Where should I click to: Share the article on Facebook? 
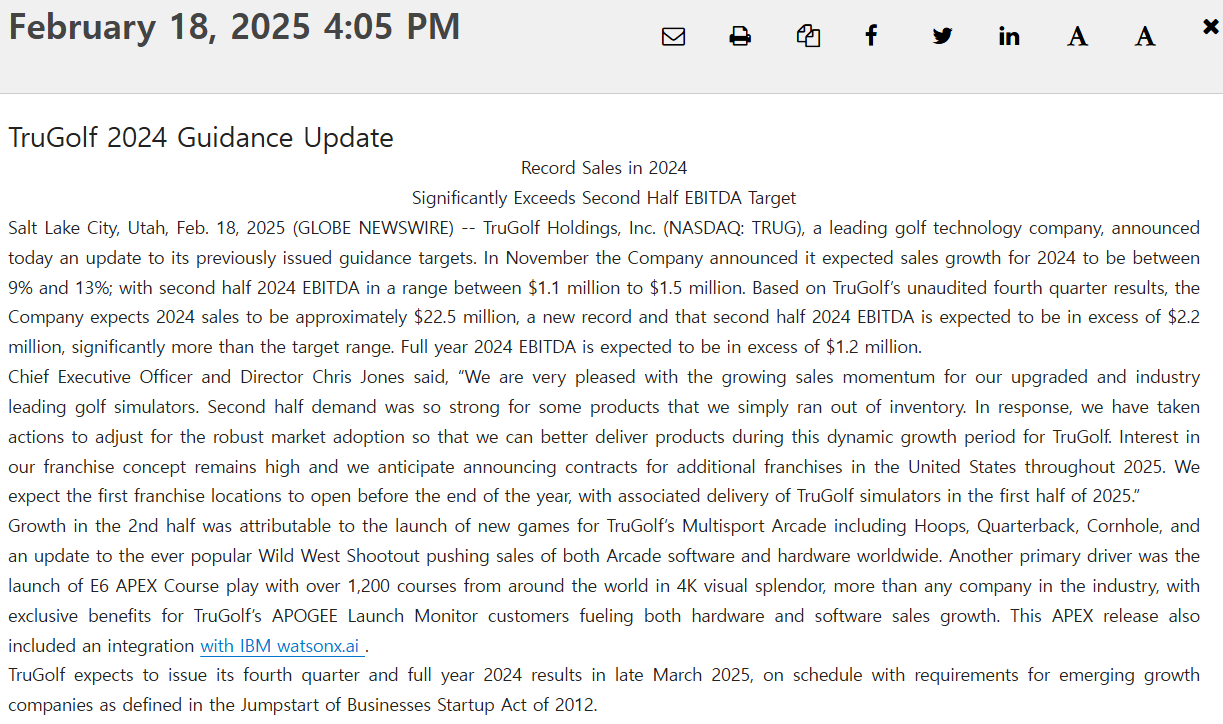pos(871,36)
